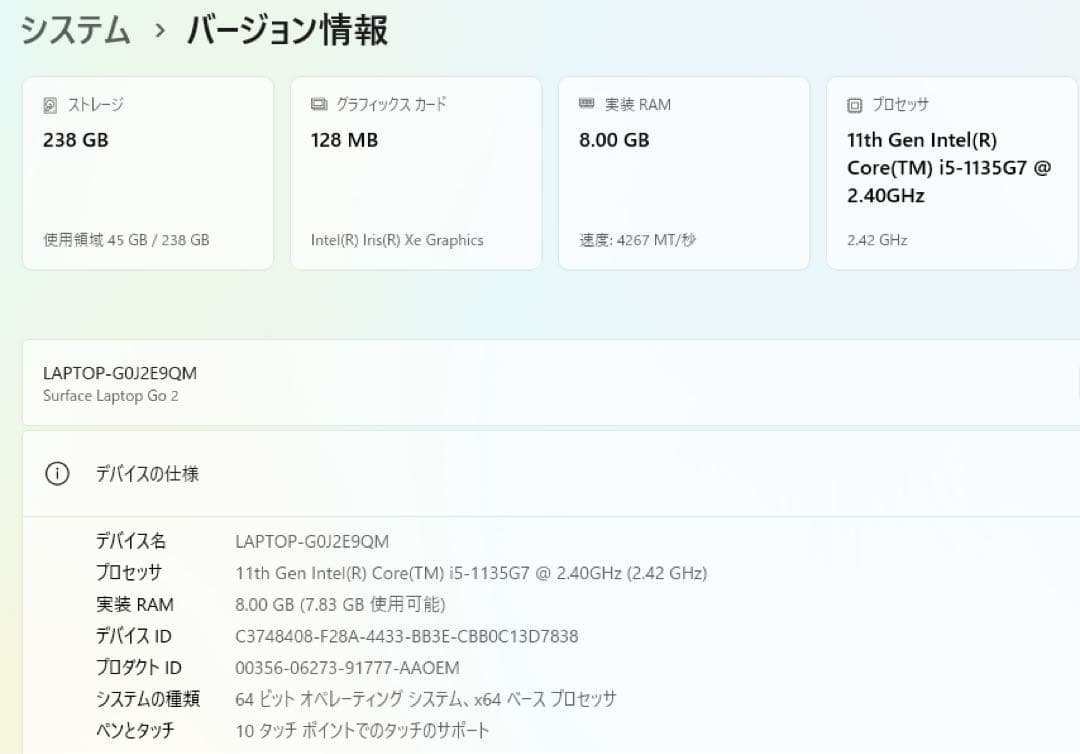Click the グラフィックス カード icon
This screenshot has width=1080, height=754.
coord(318,104)
